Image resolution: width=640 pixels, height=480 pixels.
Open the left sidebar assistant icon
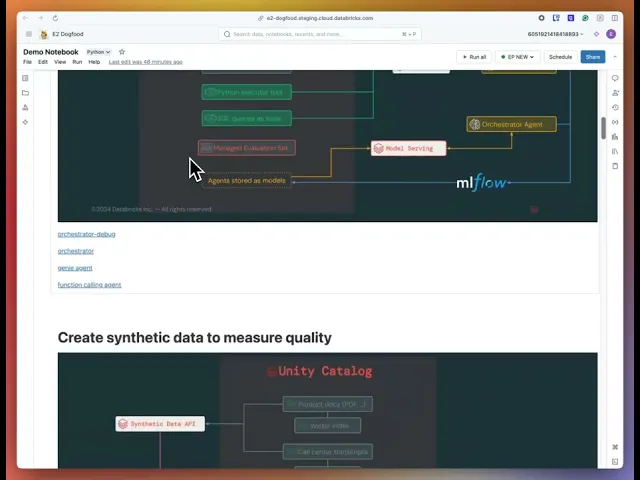click(25, 122)
